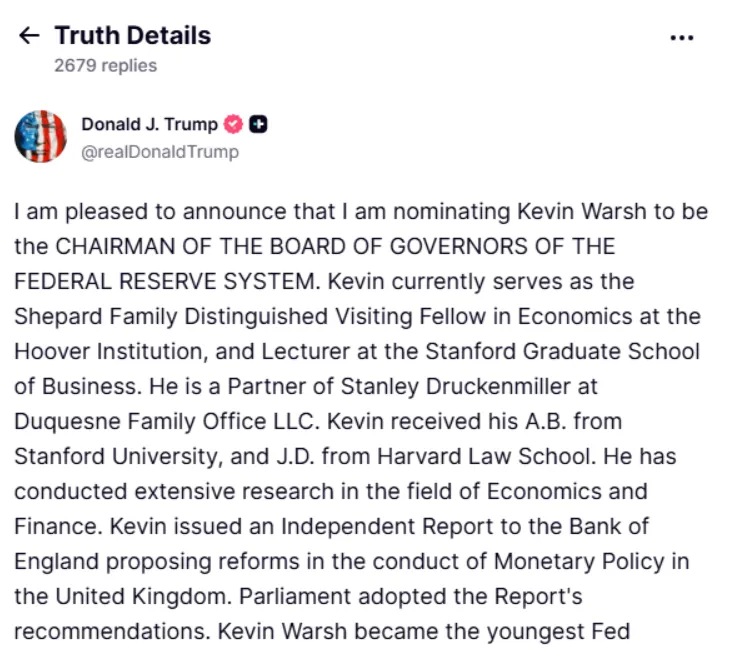Click the black plus badge beside the name
737x659 pixels.
tap(258, 125)
